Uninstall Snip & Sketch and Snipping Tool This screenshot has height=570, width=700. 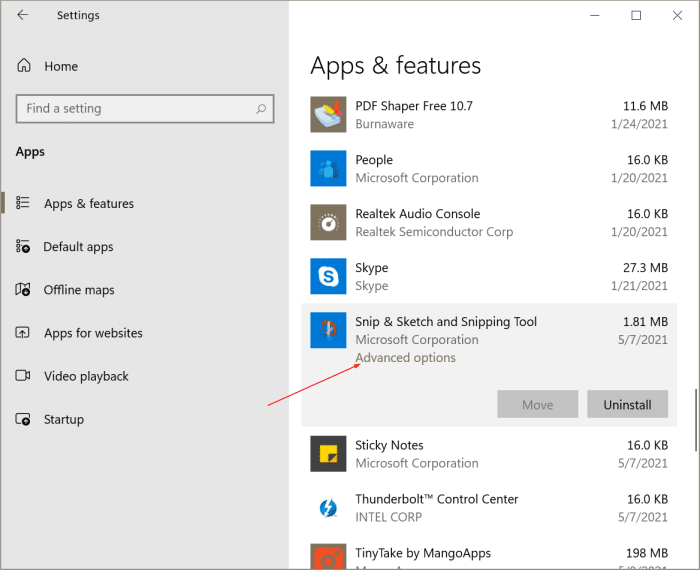pyautogui.click(x=627, y=404)
